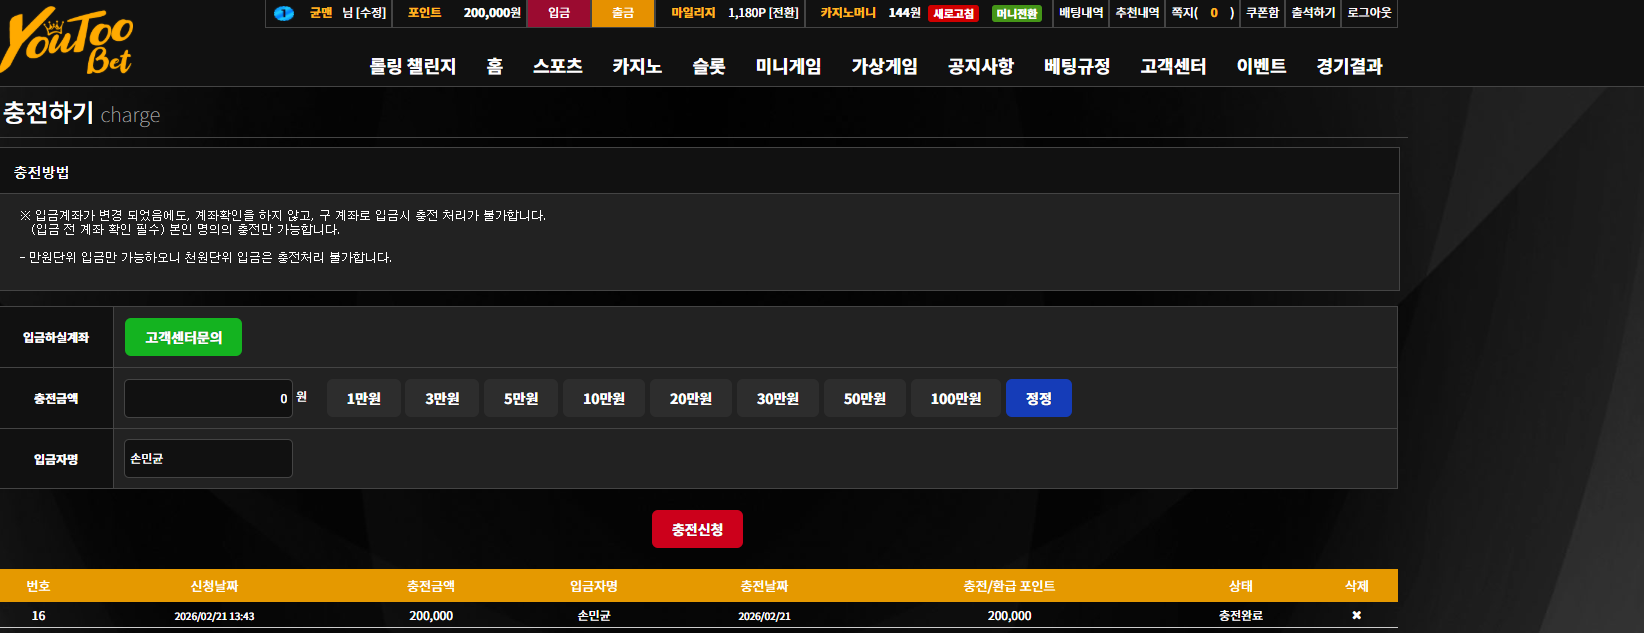
Task: Click the green 고객센터문의 button
Action: [x=183, y=337]
